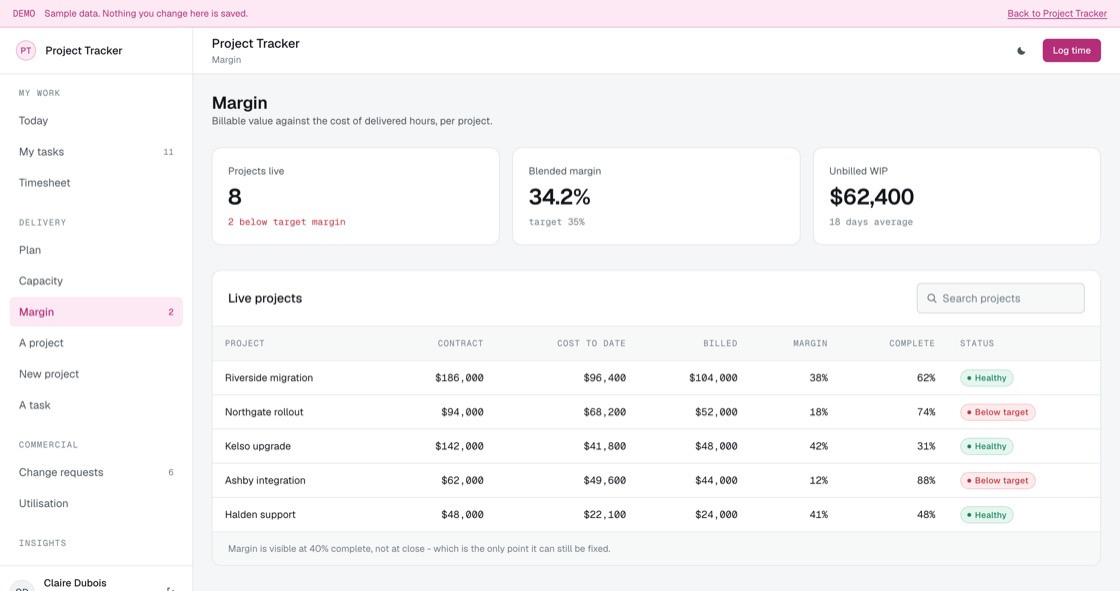The height and width of the screenshot is (591, 1120).
Task: Click Healthy status badge for Kelso upgrade
Action: 986,447
